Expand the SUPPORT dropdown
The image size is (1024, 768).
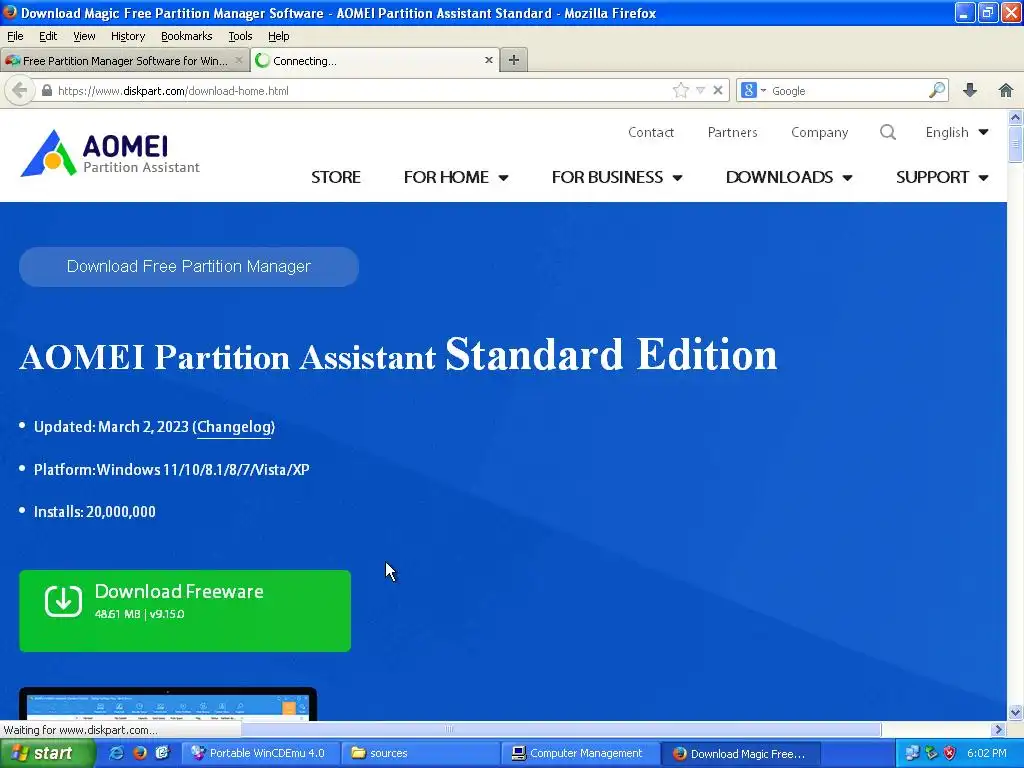coord(942,177)
